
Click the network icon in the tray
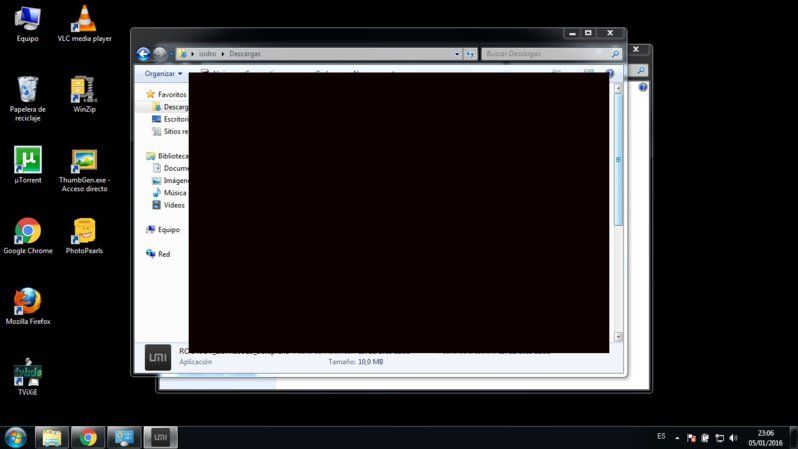(x=719, y=438)
